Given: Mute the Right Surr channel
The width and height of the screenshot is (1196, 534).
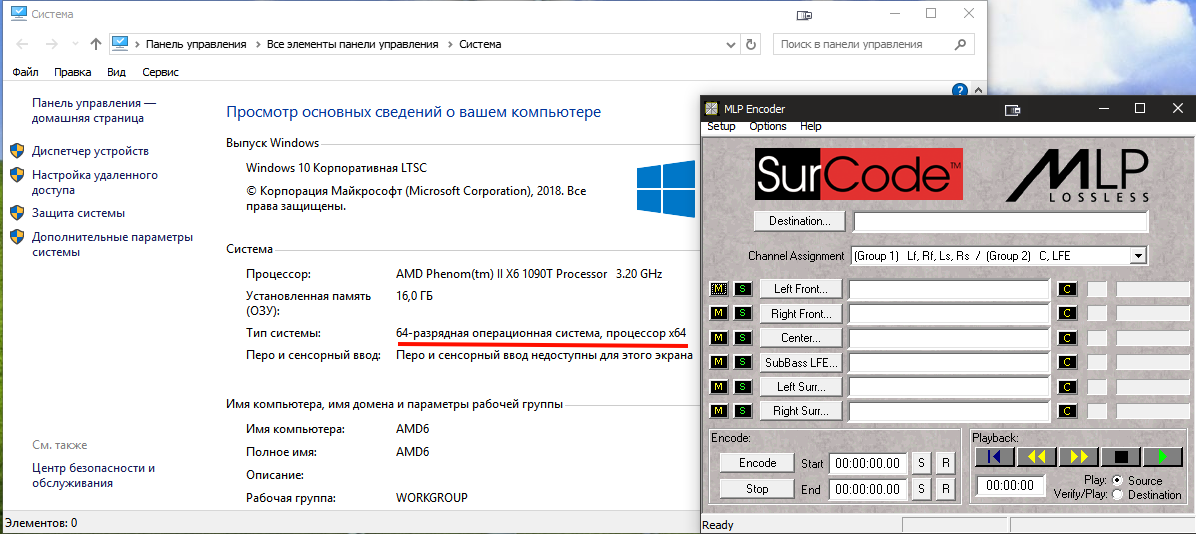Looking at the screenshot, I should pyautogui.click(x=719, y=411).
